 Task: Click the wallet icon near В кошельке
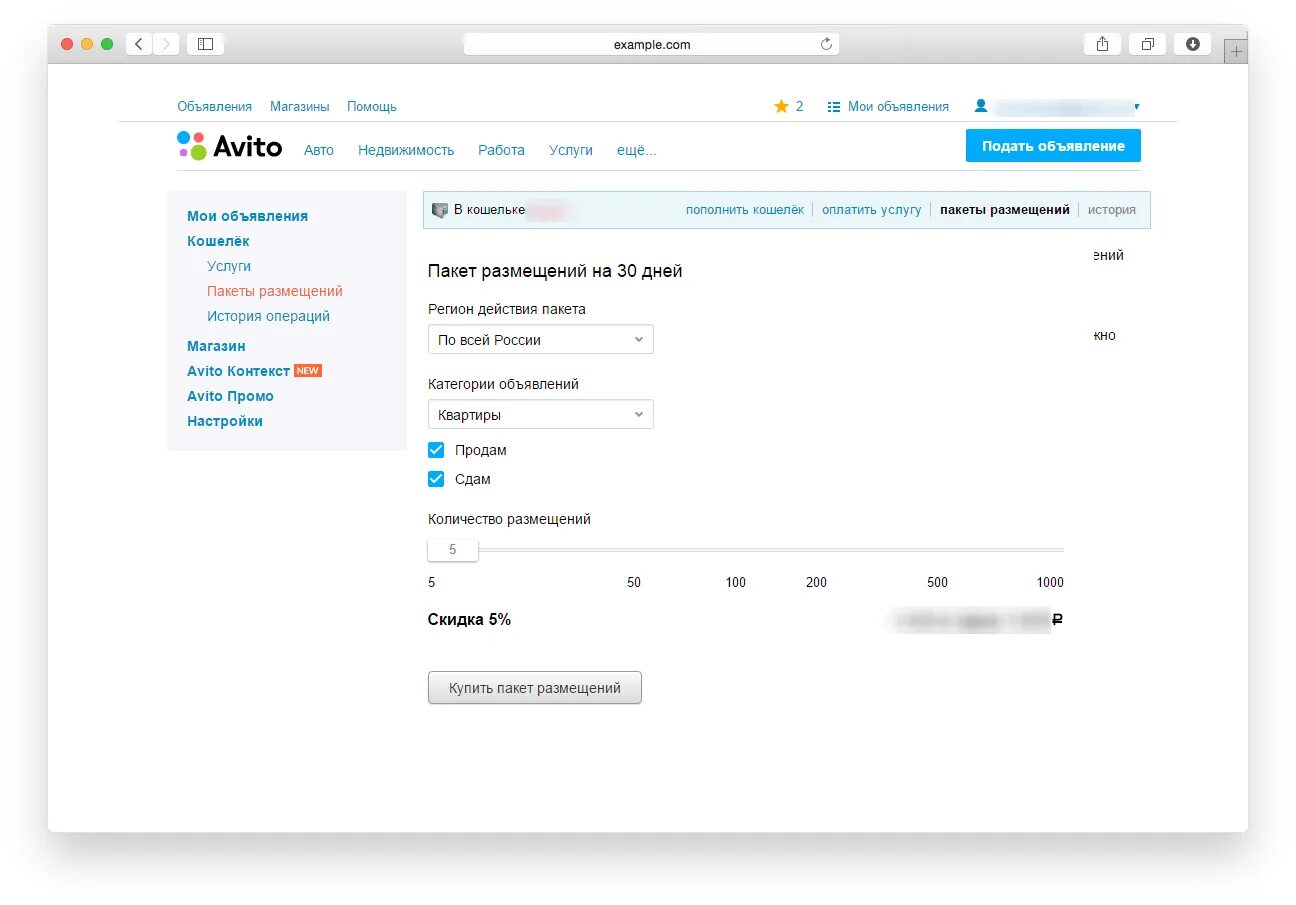[x=440, y=210]
